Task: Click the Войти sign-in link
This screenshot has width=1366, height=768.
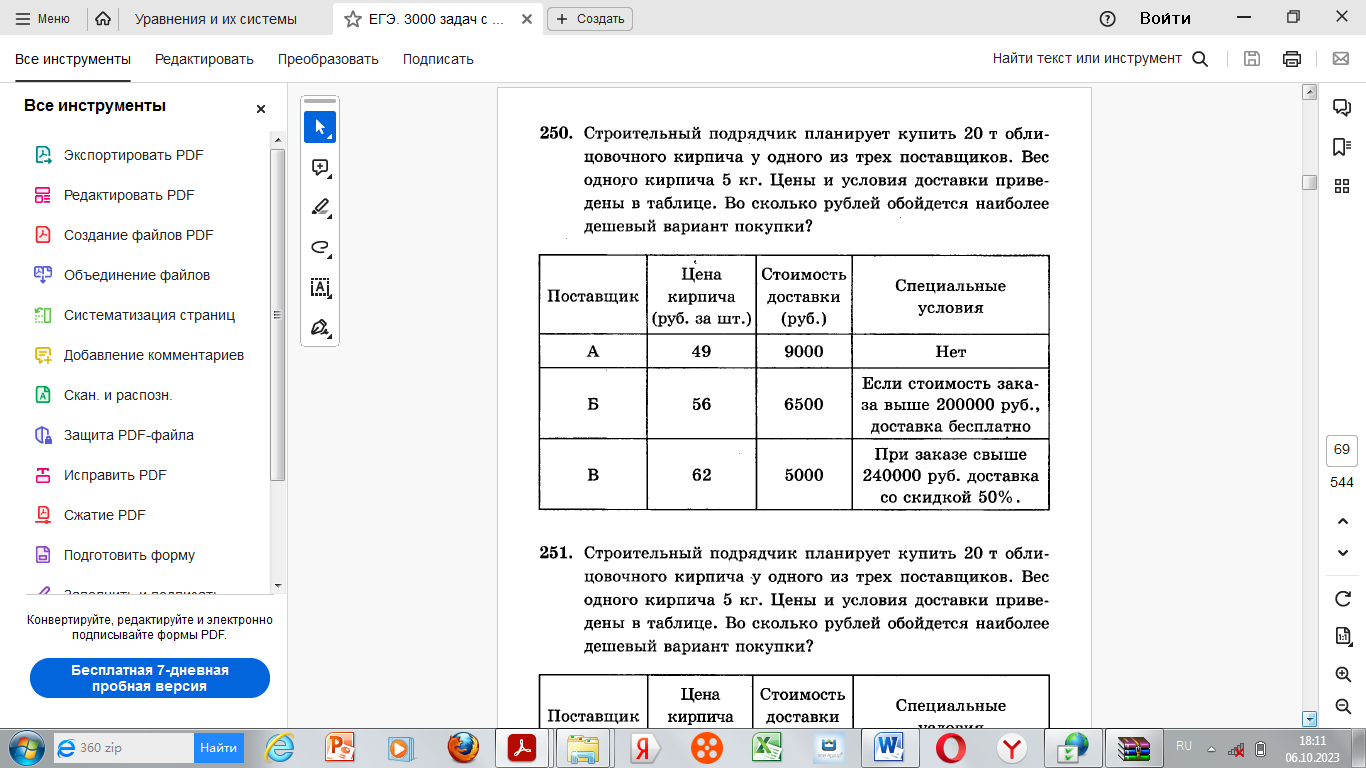Action: pyautogui.click(x=1165, y=18)
